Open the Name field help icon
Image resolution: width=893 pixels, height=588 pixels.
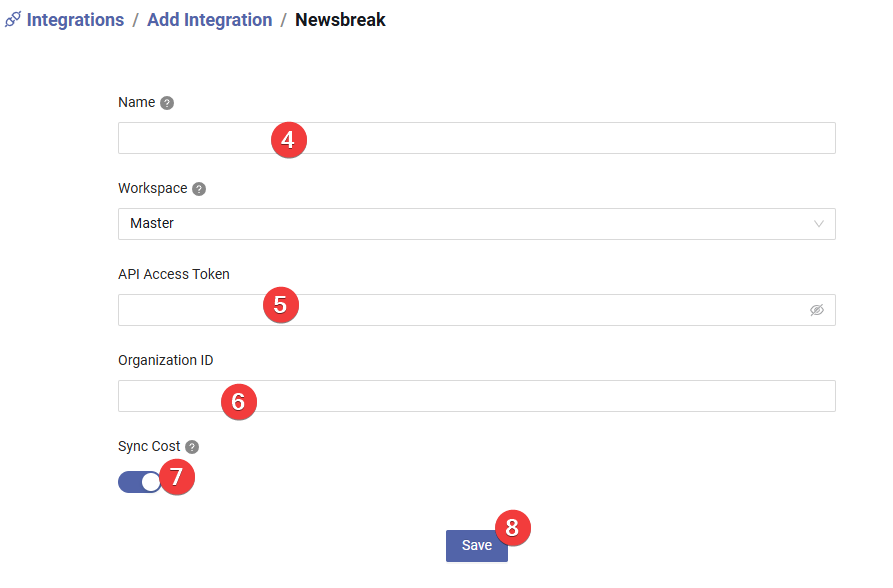click(x=167, y=103)
